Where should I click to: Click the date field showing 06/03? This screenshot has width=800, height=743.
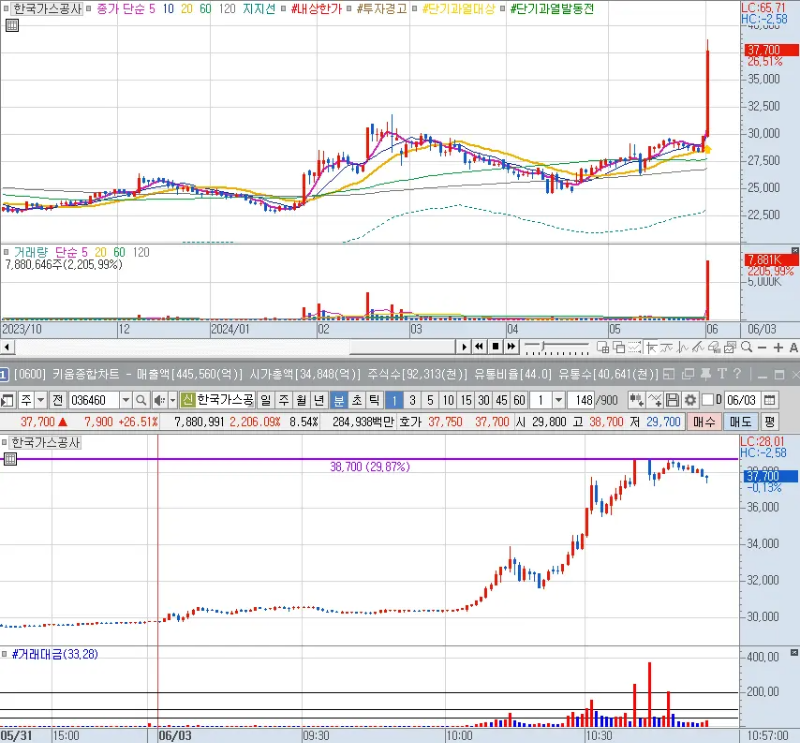741,400
